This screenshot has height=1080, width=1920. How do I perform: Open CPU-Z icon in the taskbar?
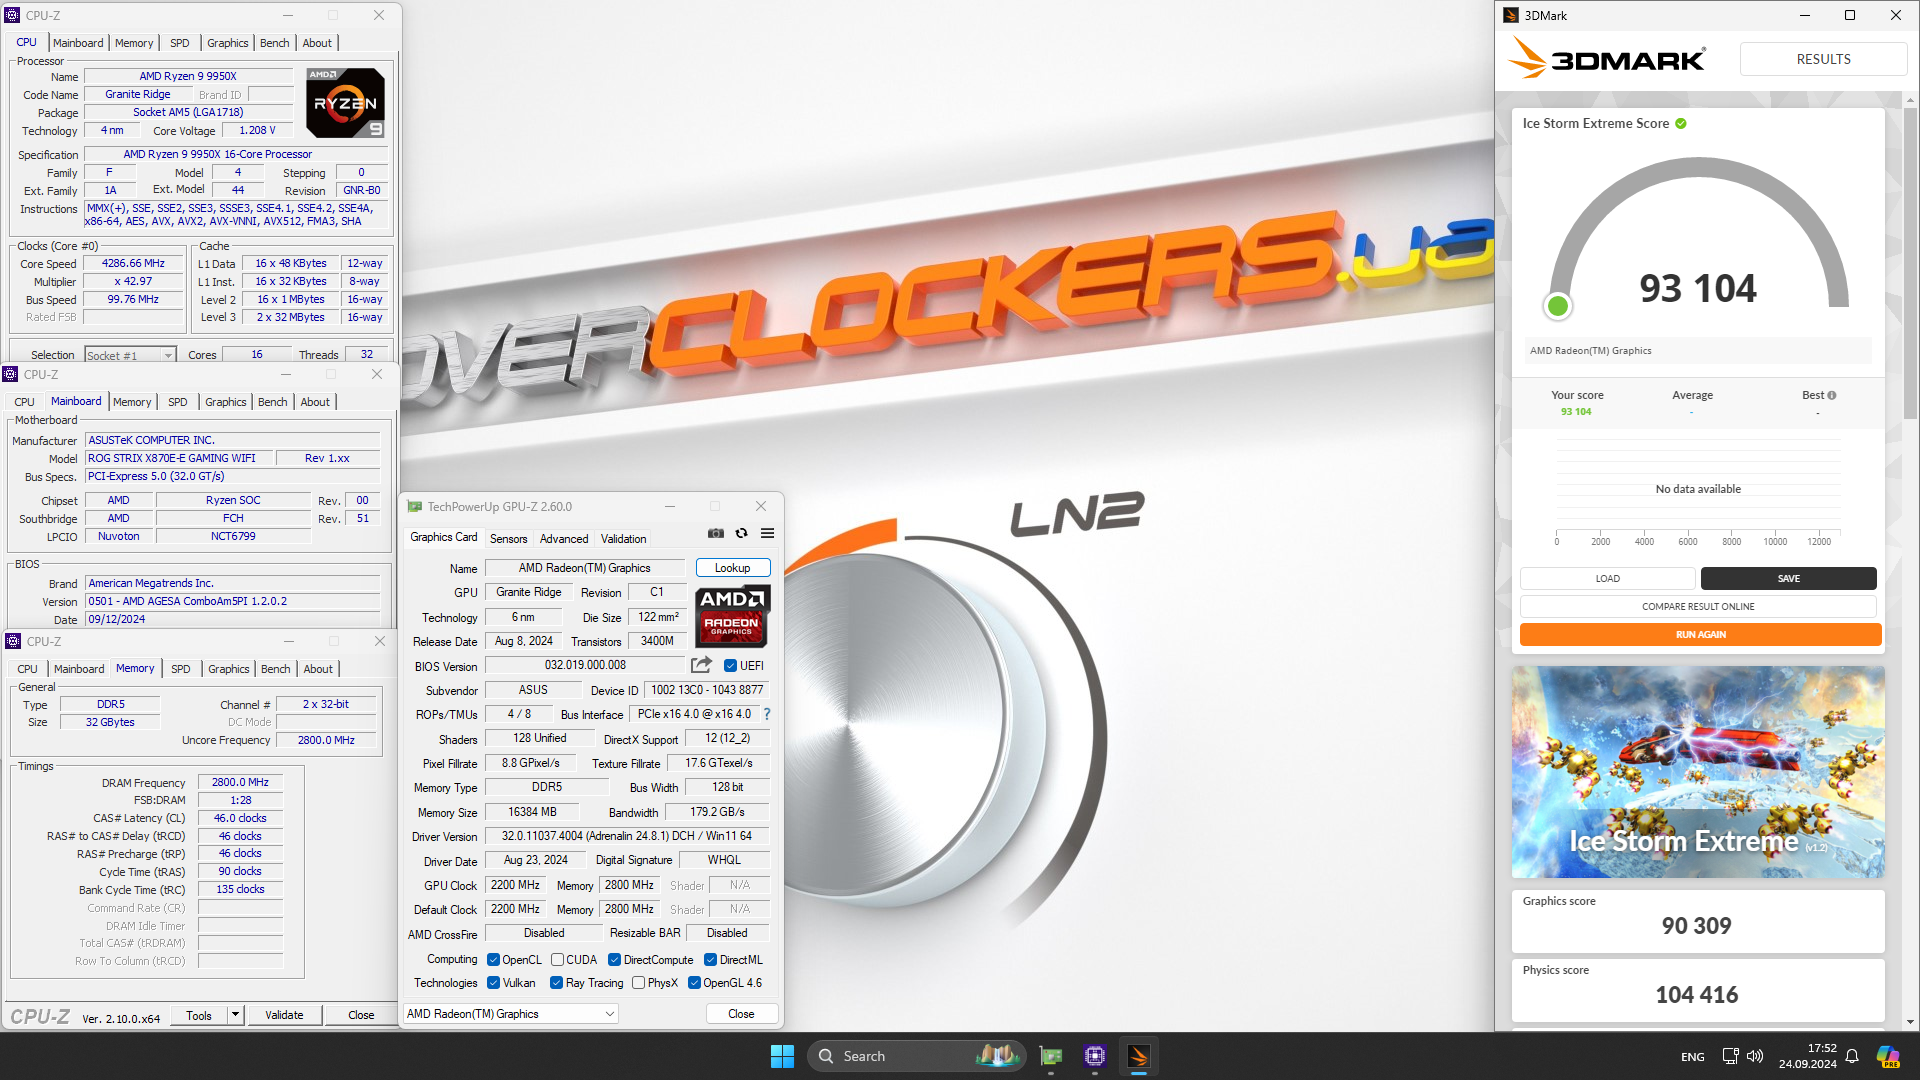pos(1094,1056)
